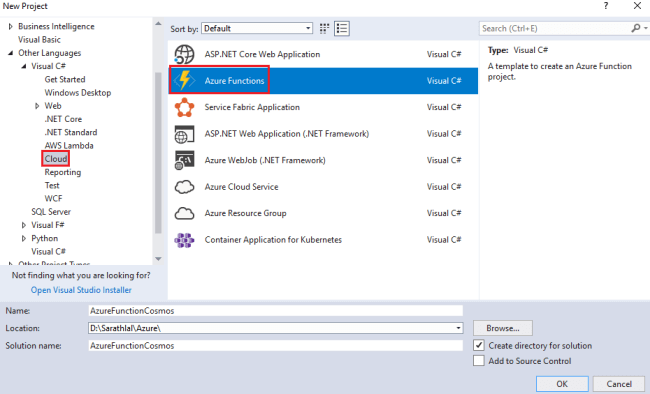Click the Azure WebJob template icon
The height and width of the screenshot is (394, 650).
point(184,161)
